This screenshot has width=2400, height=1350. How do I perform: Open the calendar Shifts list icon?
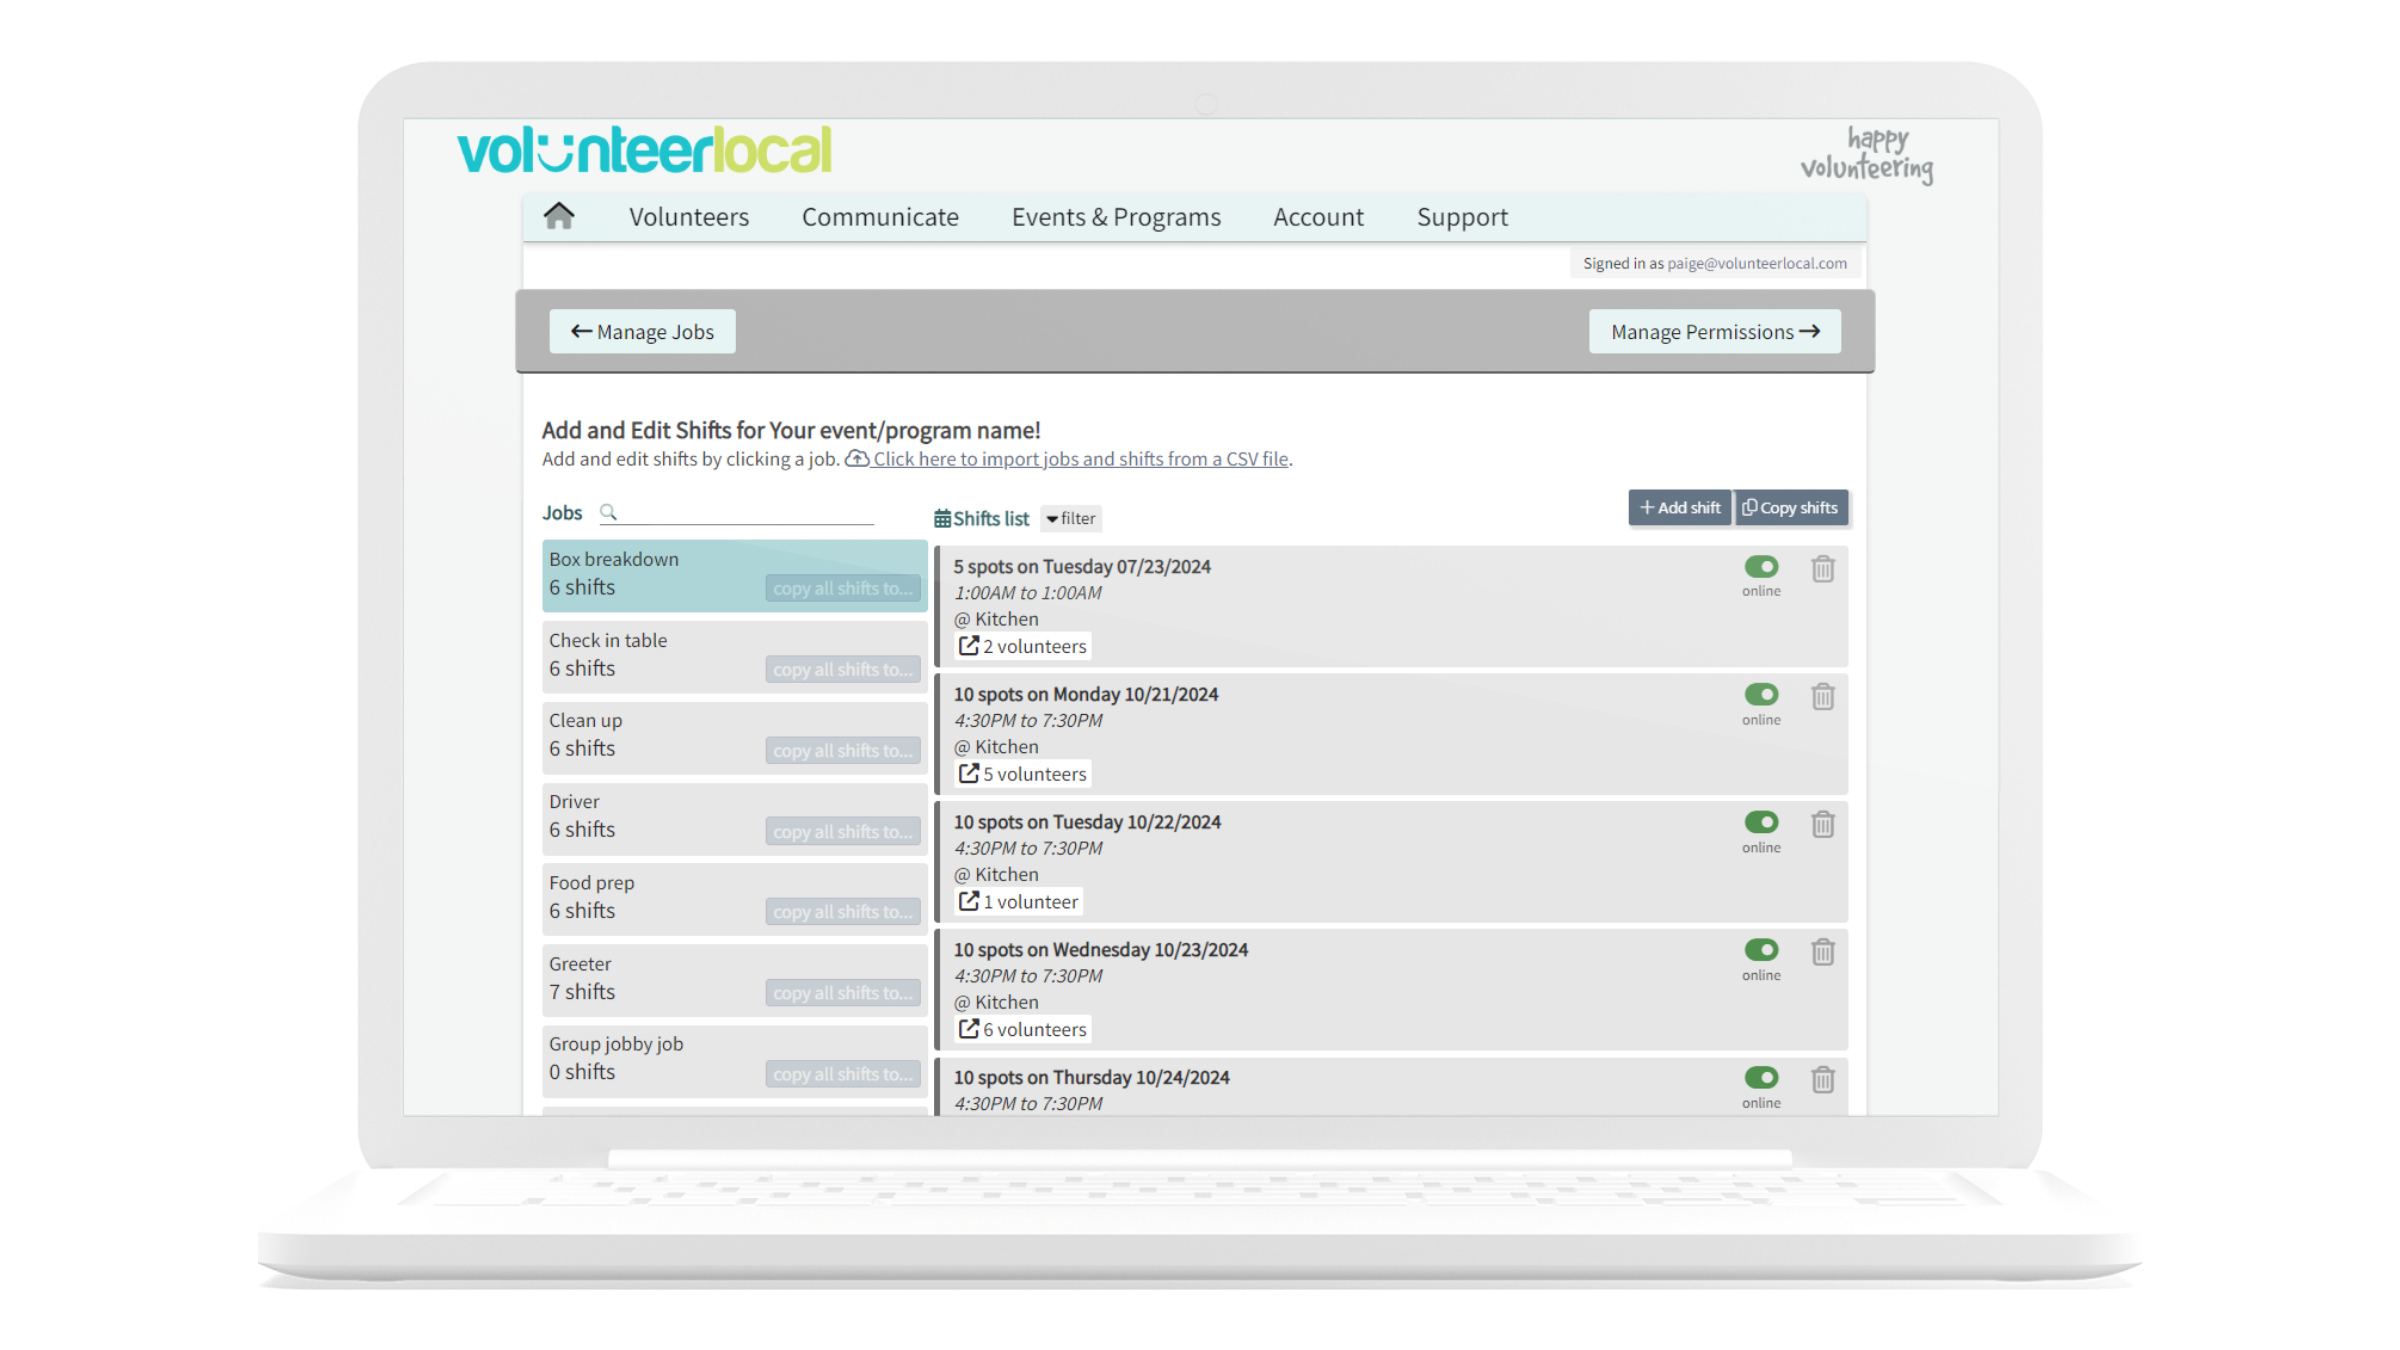click(x=941, y=518)
